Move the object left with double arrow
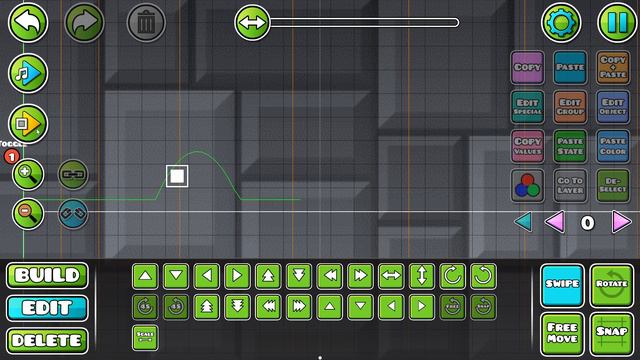This screenshot has height=360, width=640. click(329, 276)
